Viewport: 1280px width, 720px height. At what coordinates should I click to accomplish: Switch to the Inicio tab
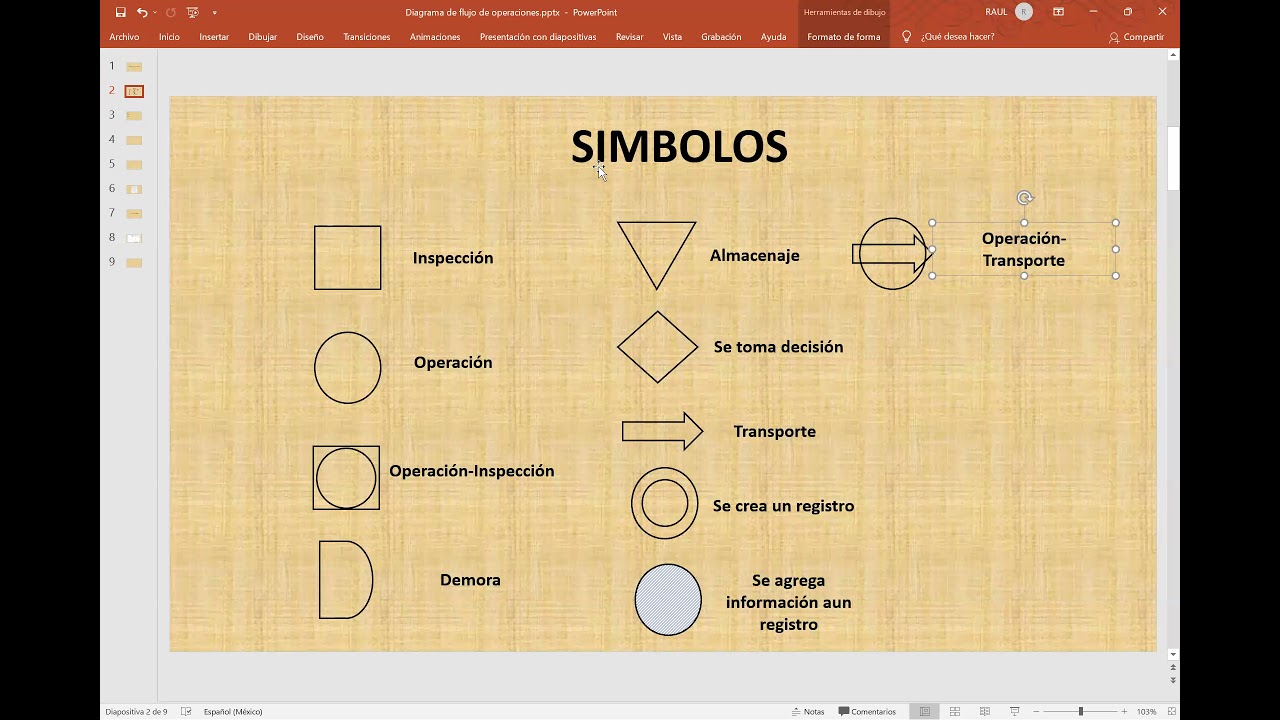coord(169,37)
